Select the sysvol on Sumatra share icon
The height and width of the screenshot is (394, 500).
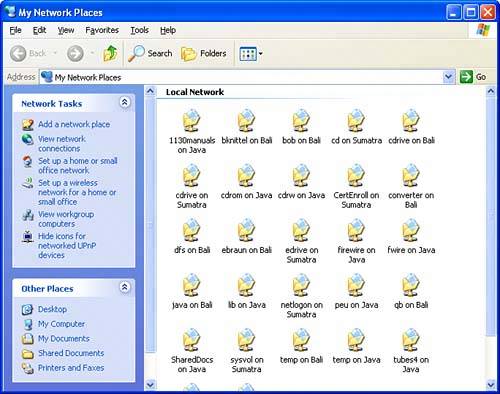(246, 341)
